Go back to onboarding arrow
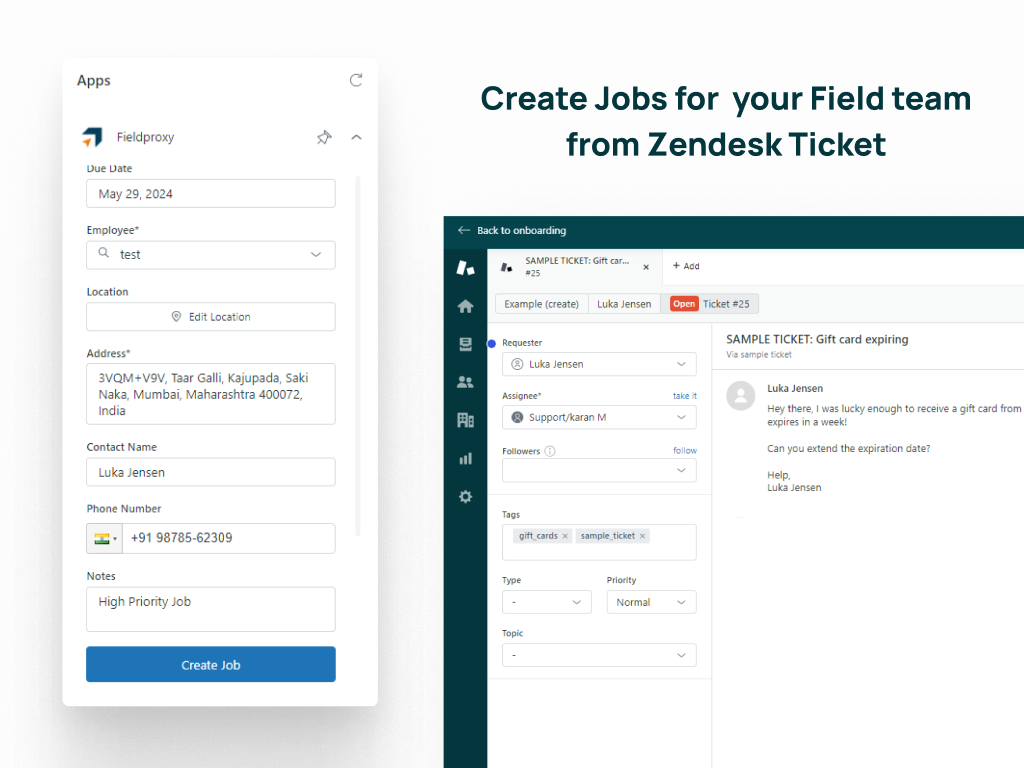Screen dimensions: 1024x768 pos(464,230)
